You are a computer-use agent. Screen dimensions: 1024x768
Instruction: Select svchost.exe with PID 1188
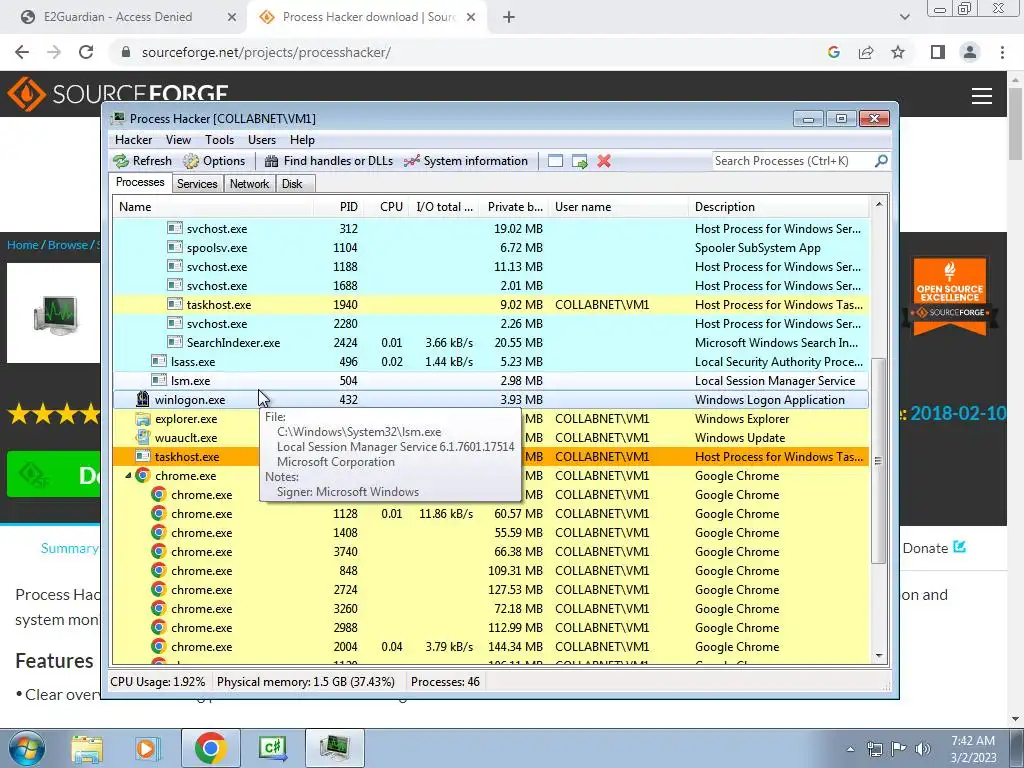click(x=491, y=266)
